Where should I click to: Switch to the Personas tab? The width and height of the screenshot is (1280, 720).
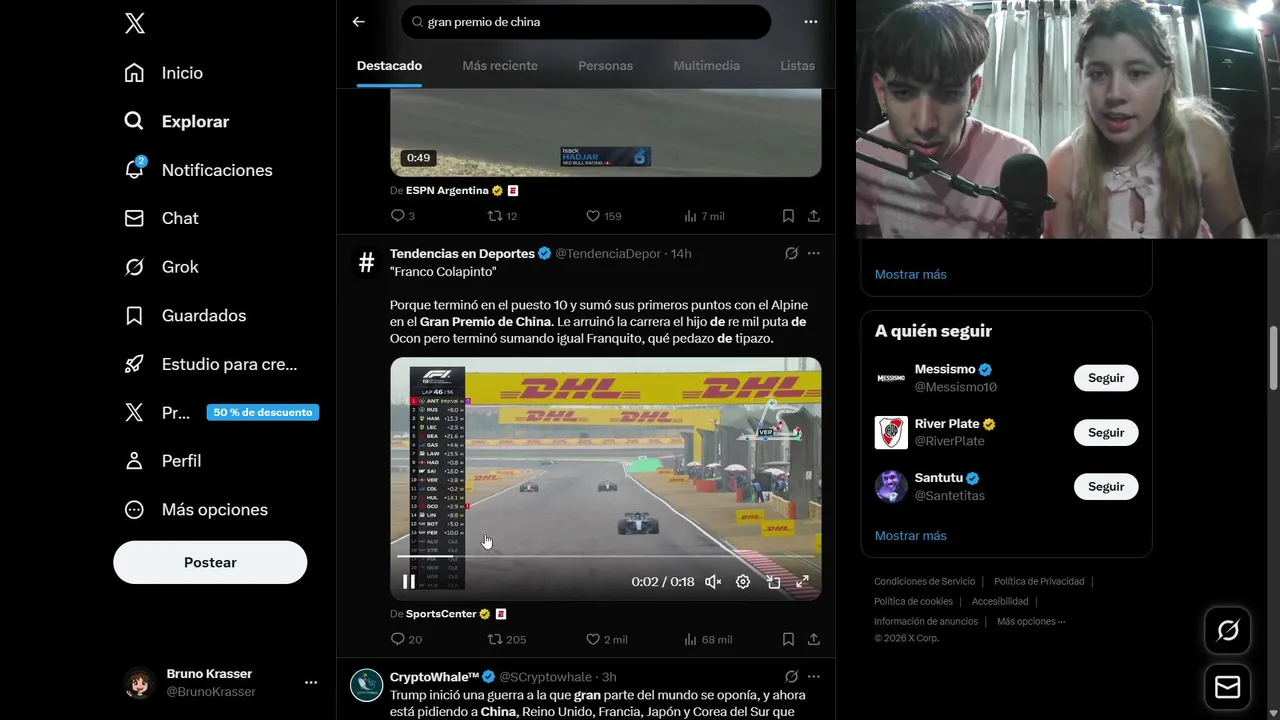[x=605, y=66]
